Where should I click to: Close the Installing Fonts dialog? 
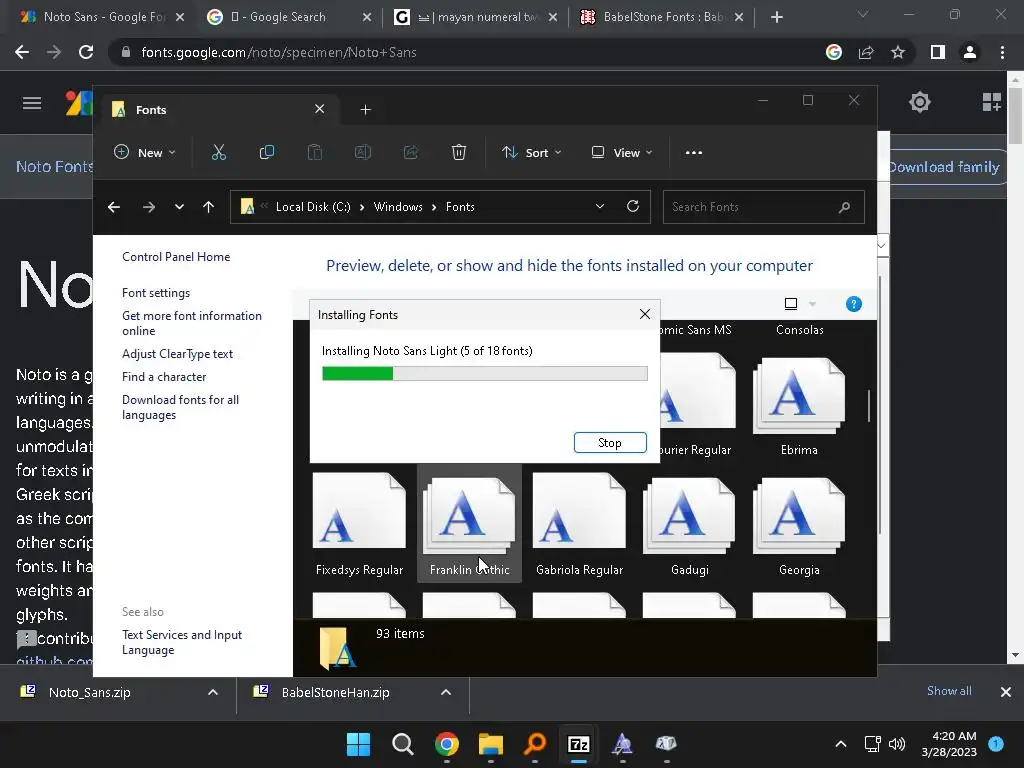coord(645,314)
